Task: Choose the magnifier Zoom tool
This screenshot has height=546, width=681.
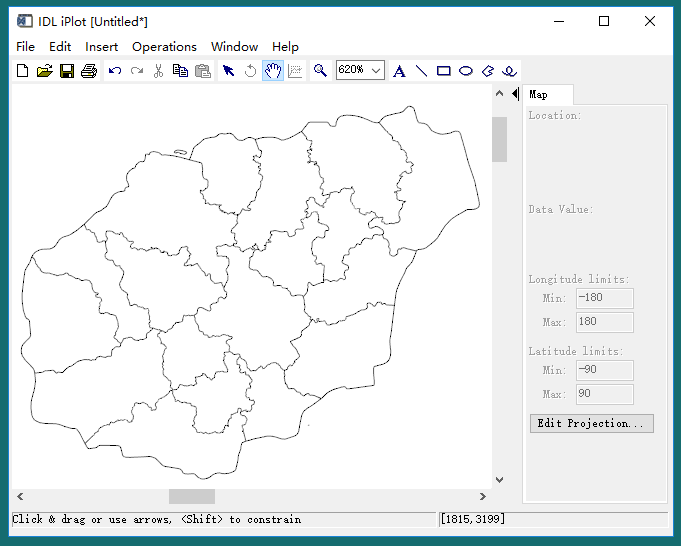Action: click(x=320, y=71)
